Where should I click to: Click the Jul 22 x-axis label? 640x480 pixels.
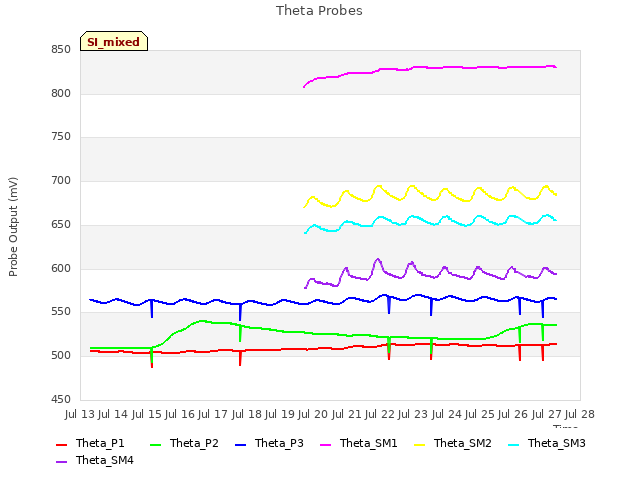tap(380, 414)
